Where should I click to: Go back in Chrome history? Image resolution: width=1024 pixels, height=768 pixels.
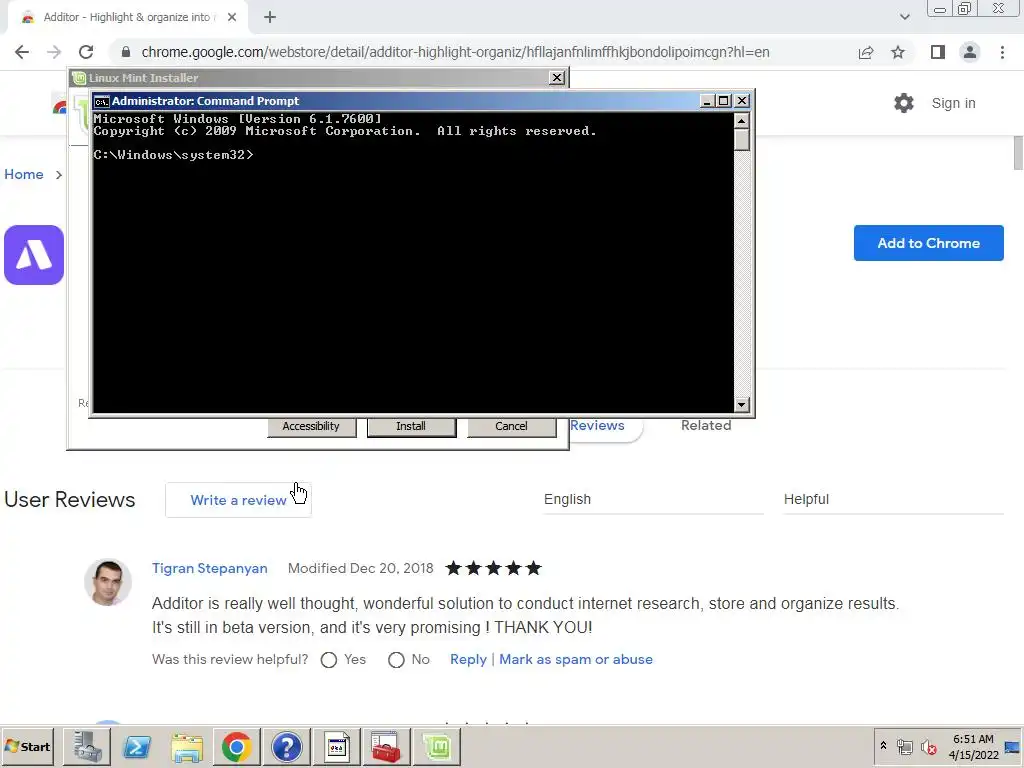click(x=22, y=52)
